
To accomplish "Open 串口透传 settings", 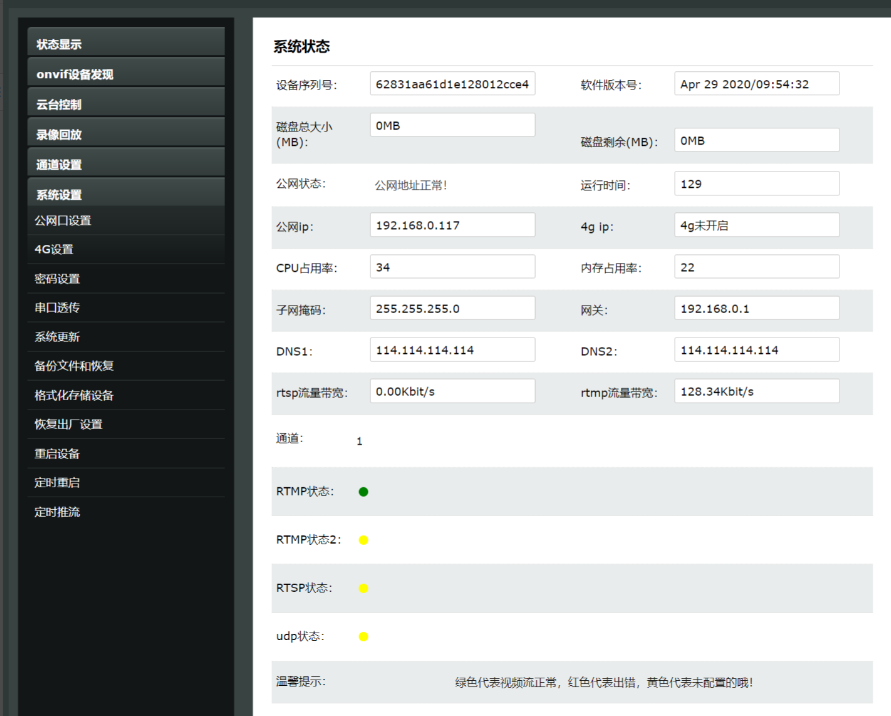I will 126,307.
